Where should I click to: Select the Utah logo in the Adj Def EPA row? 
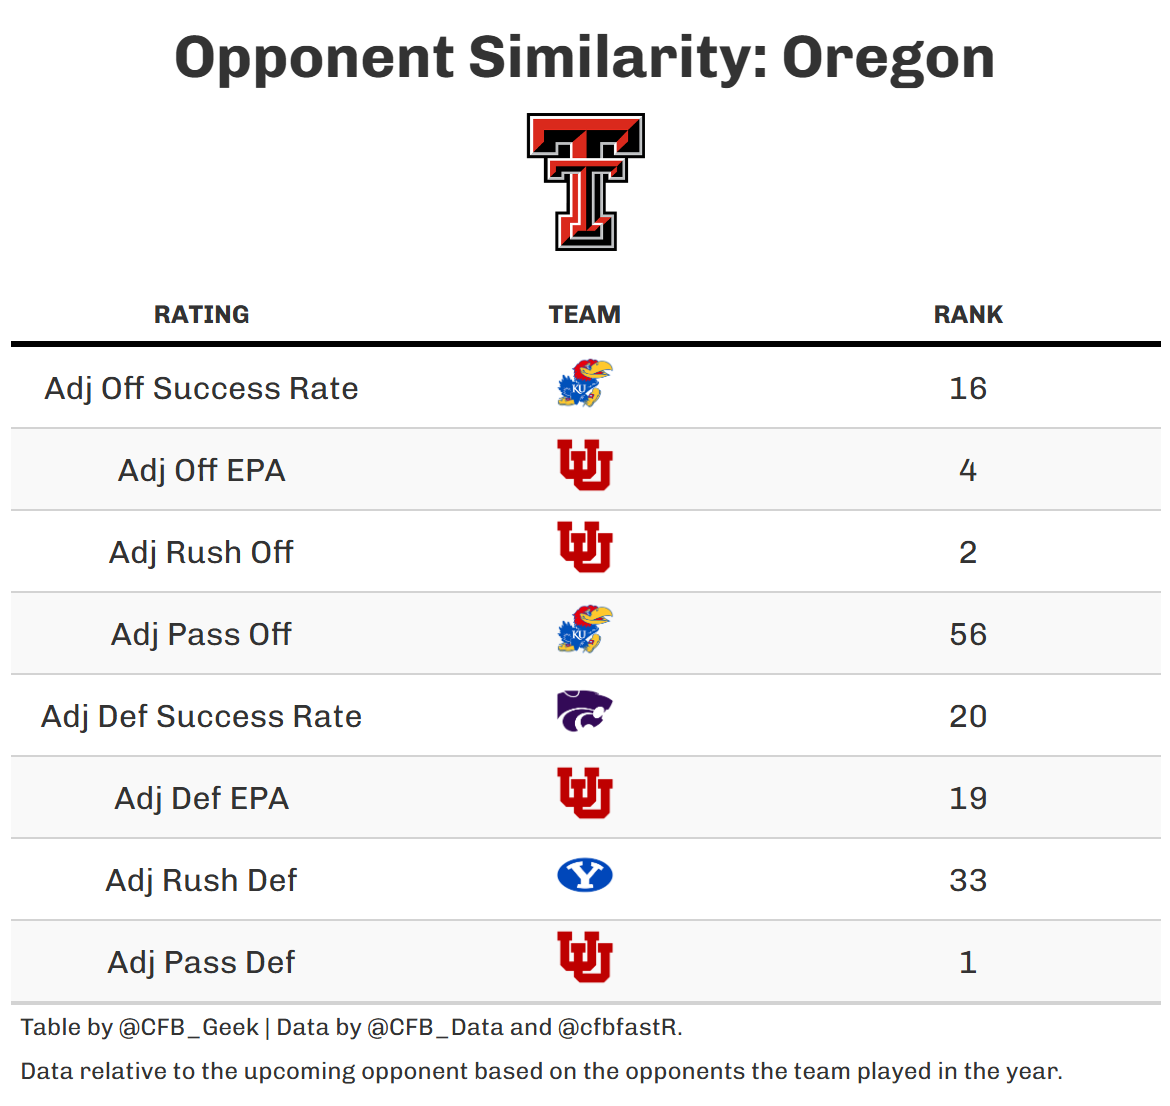[585, 793]
